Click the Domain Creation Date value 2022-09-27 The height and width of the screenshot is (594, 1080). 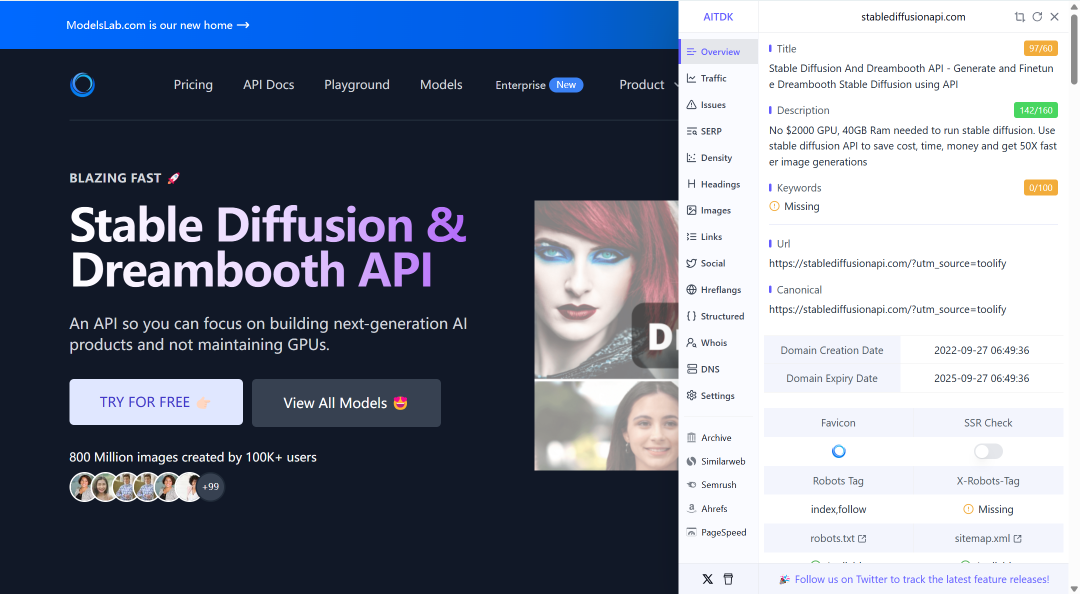coord(982,350)
